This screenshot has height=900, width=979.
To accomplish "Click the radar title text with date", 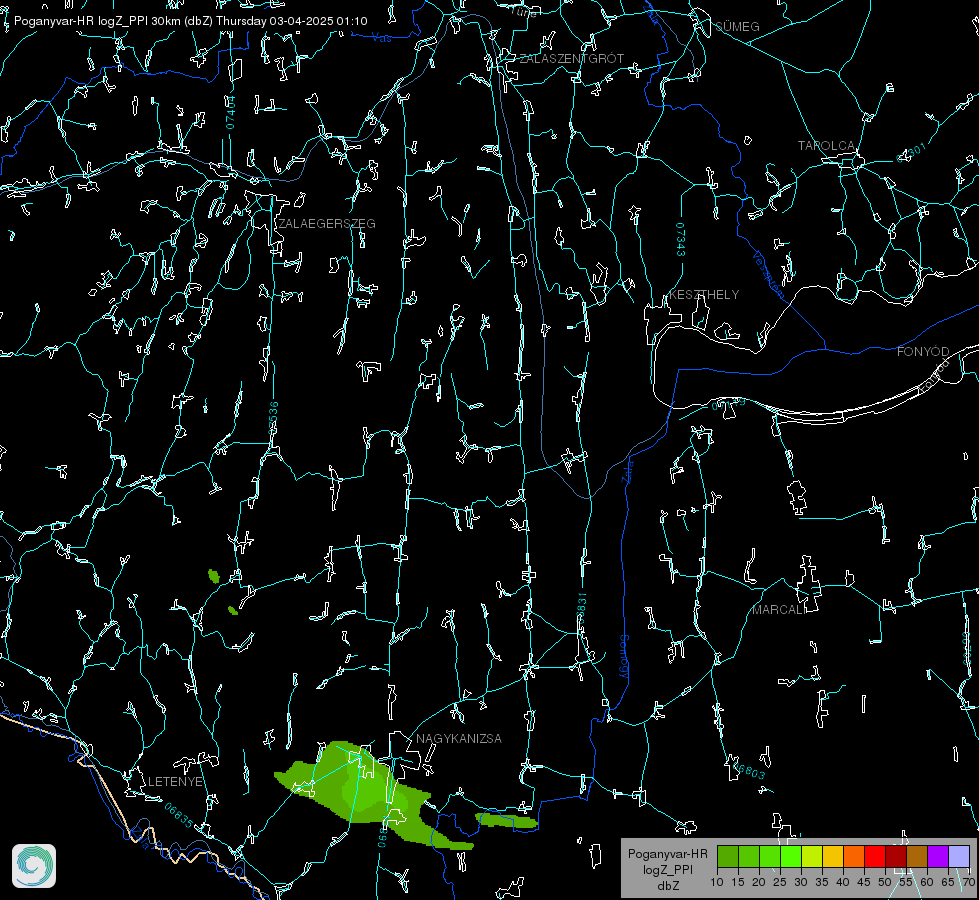I will point(190,21).
